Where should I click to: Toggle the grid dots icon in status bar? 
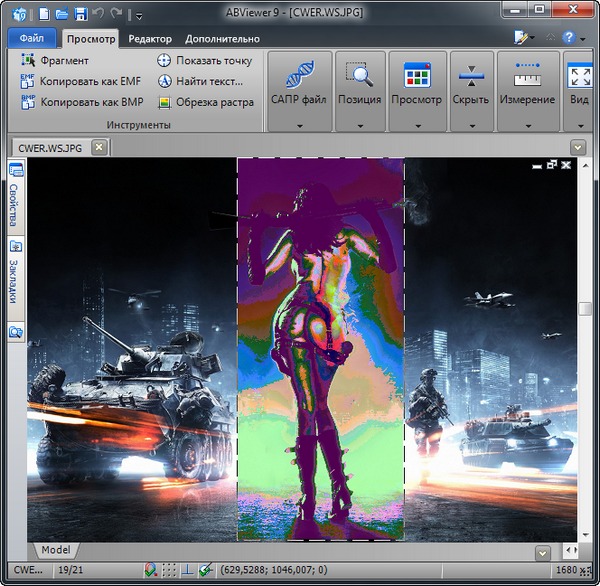[x=169, y=570]
